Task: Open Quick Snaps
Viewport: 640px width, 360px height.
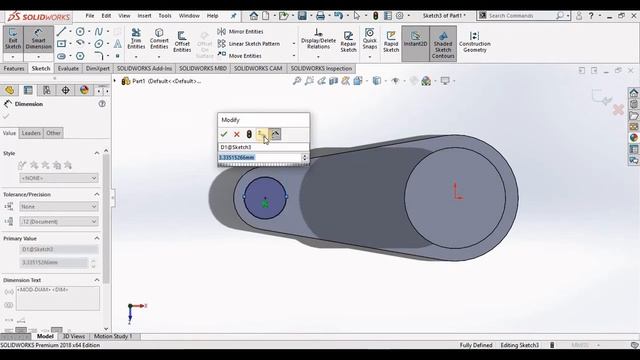Action: (x=369, y=39)
